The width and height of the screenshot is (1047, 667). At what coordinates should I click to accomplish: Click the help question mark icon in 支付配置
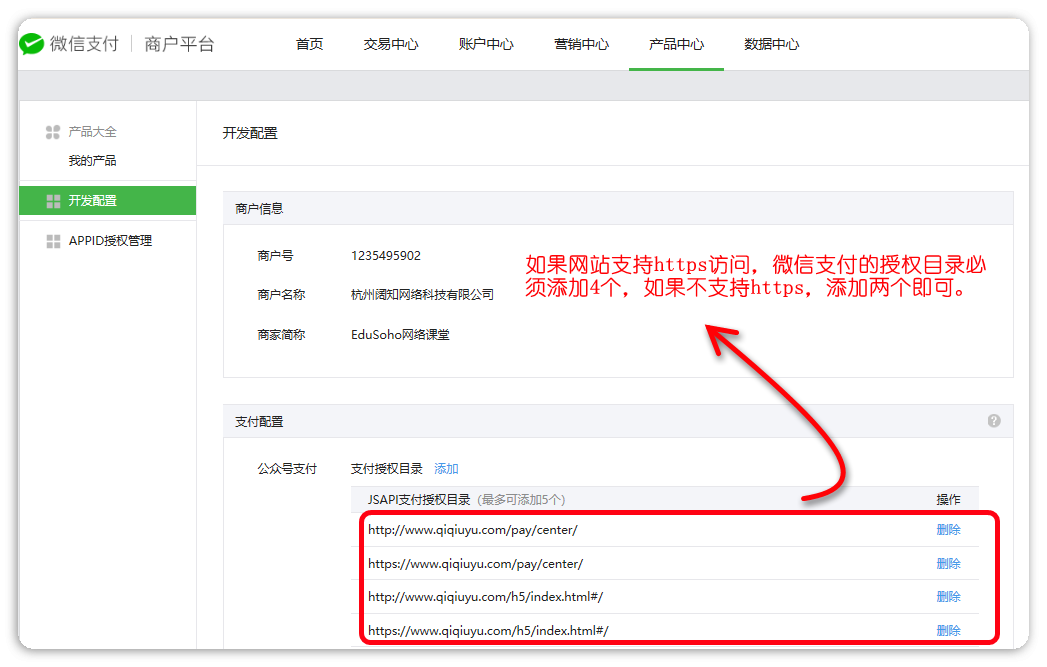993,421
